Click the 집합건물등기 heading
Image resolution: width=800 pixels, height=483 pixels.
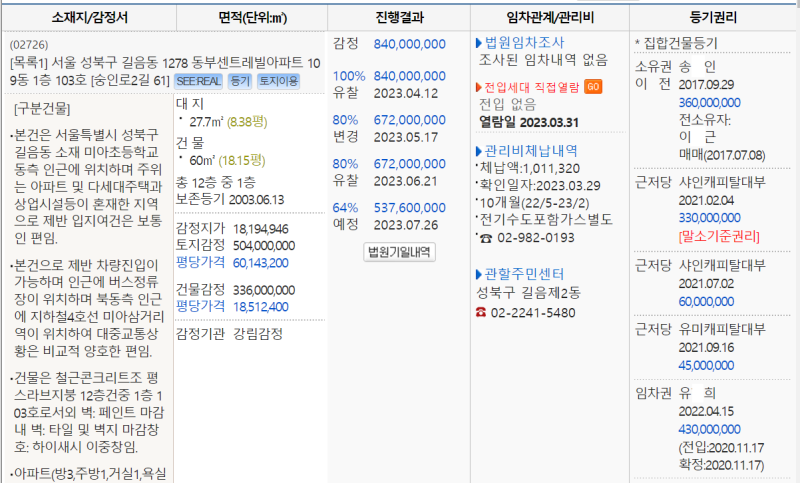coord(681,43)
